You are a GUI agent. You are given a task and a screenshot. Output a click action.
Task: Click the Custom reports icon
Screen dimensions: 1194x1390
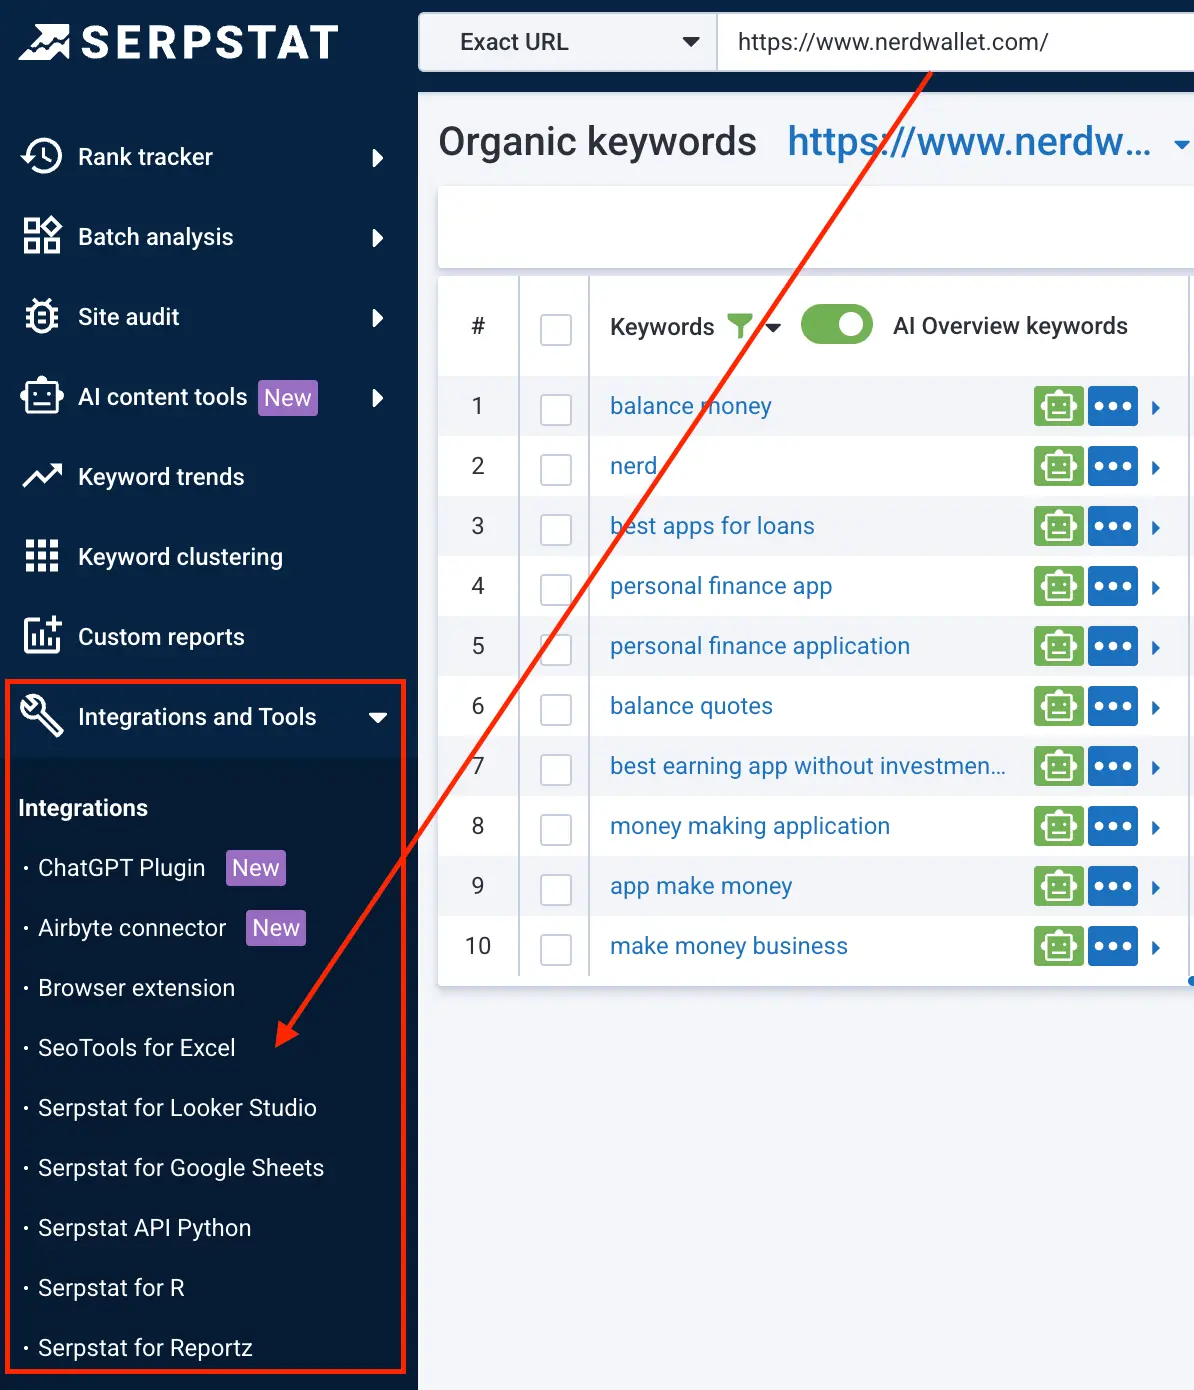(42, 636)
